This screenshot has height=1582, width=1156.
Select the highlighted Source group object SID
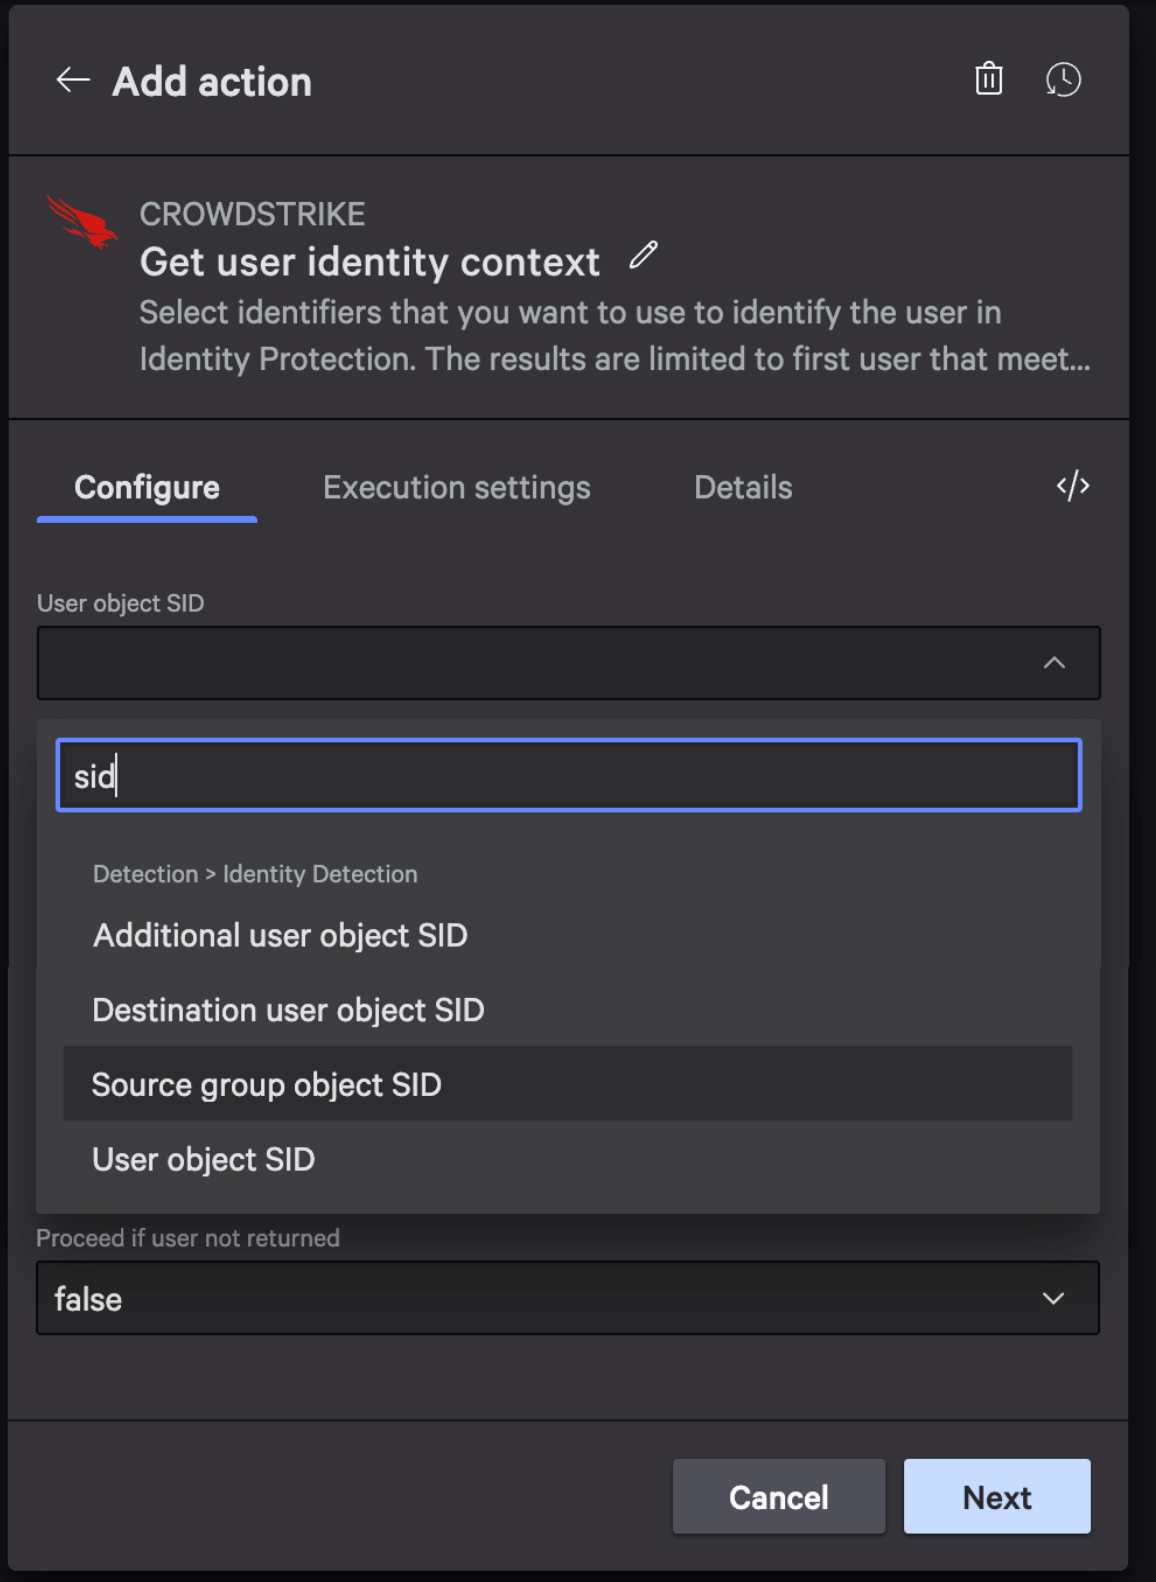pos(266,1085)
